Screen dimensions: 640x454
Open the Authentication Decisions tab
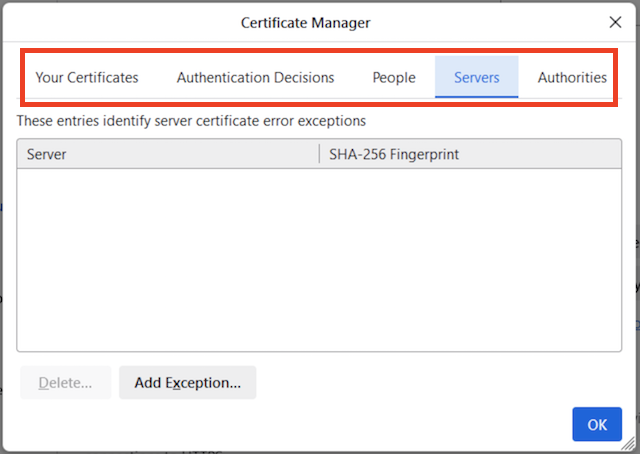tap(256, 77)
